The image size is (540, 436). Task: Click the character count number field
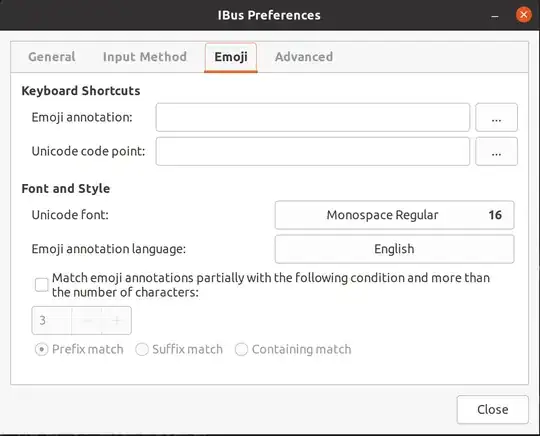(x=52, y=321)
